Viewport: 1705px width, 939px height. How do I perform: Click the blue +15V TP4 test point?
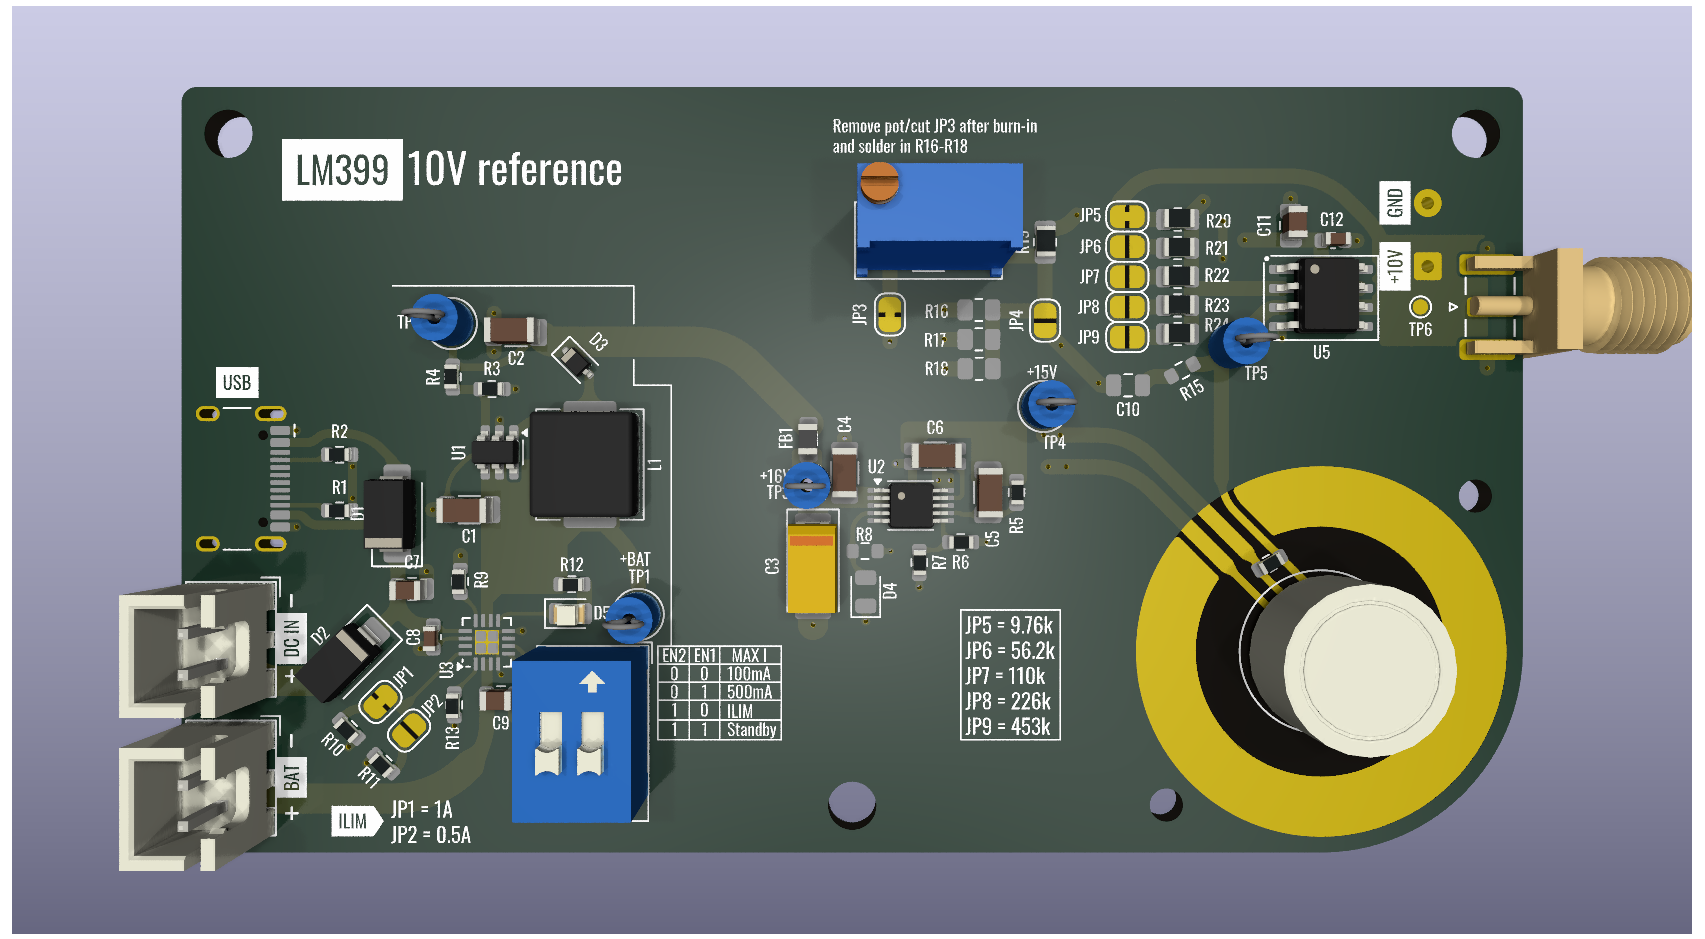1048,406
